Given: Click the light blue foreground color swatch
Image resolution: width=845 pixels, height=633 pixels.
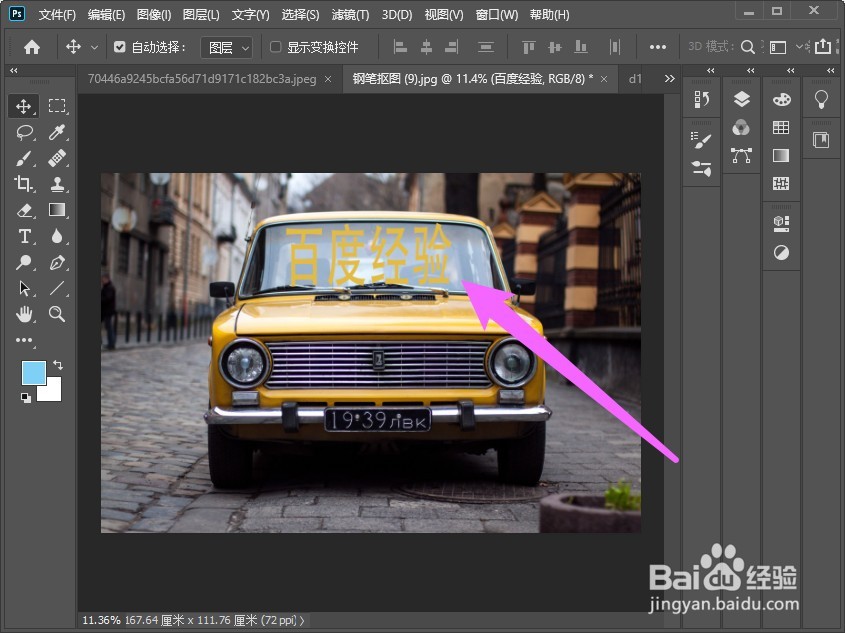Looking at the screenshot, I should (x=33, y=373).
